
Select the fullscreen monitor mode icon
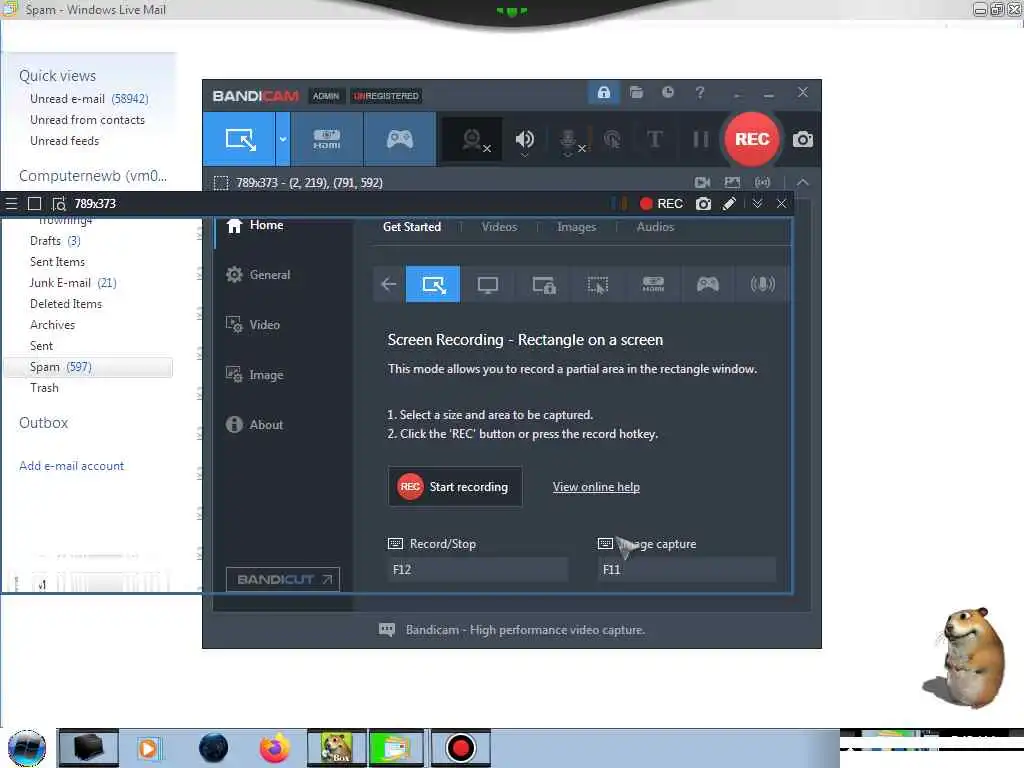tap(488, 284)
